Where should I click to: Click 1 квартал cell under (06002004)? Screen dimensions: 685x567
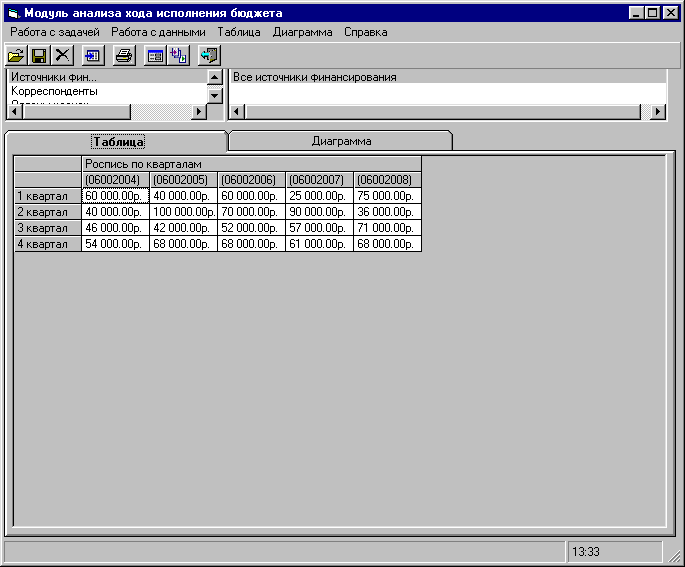coord(115,196)
